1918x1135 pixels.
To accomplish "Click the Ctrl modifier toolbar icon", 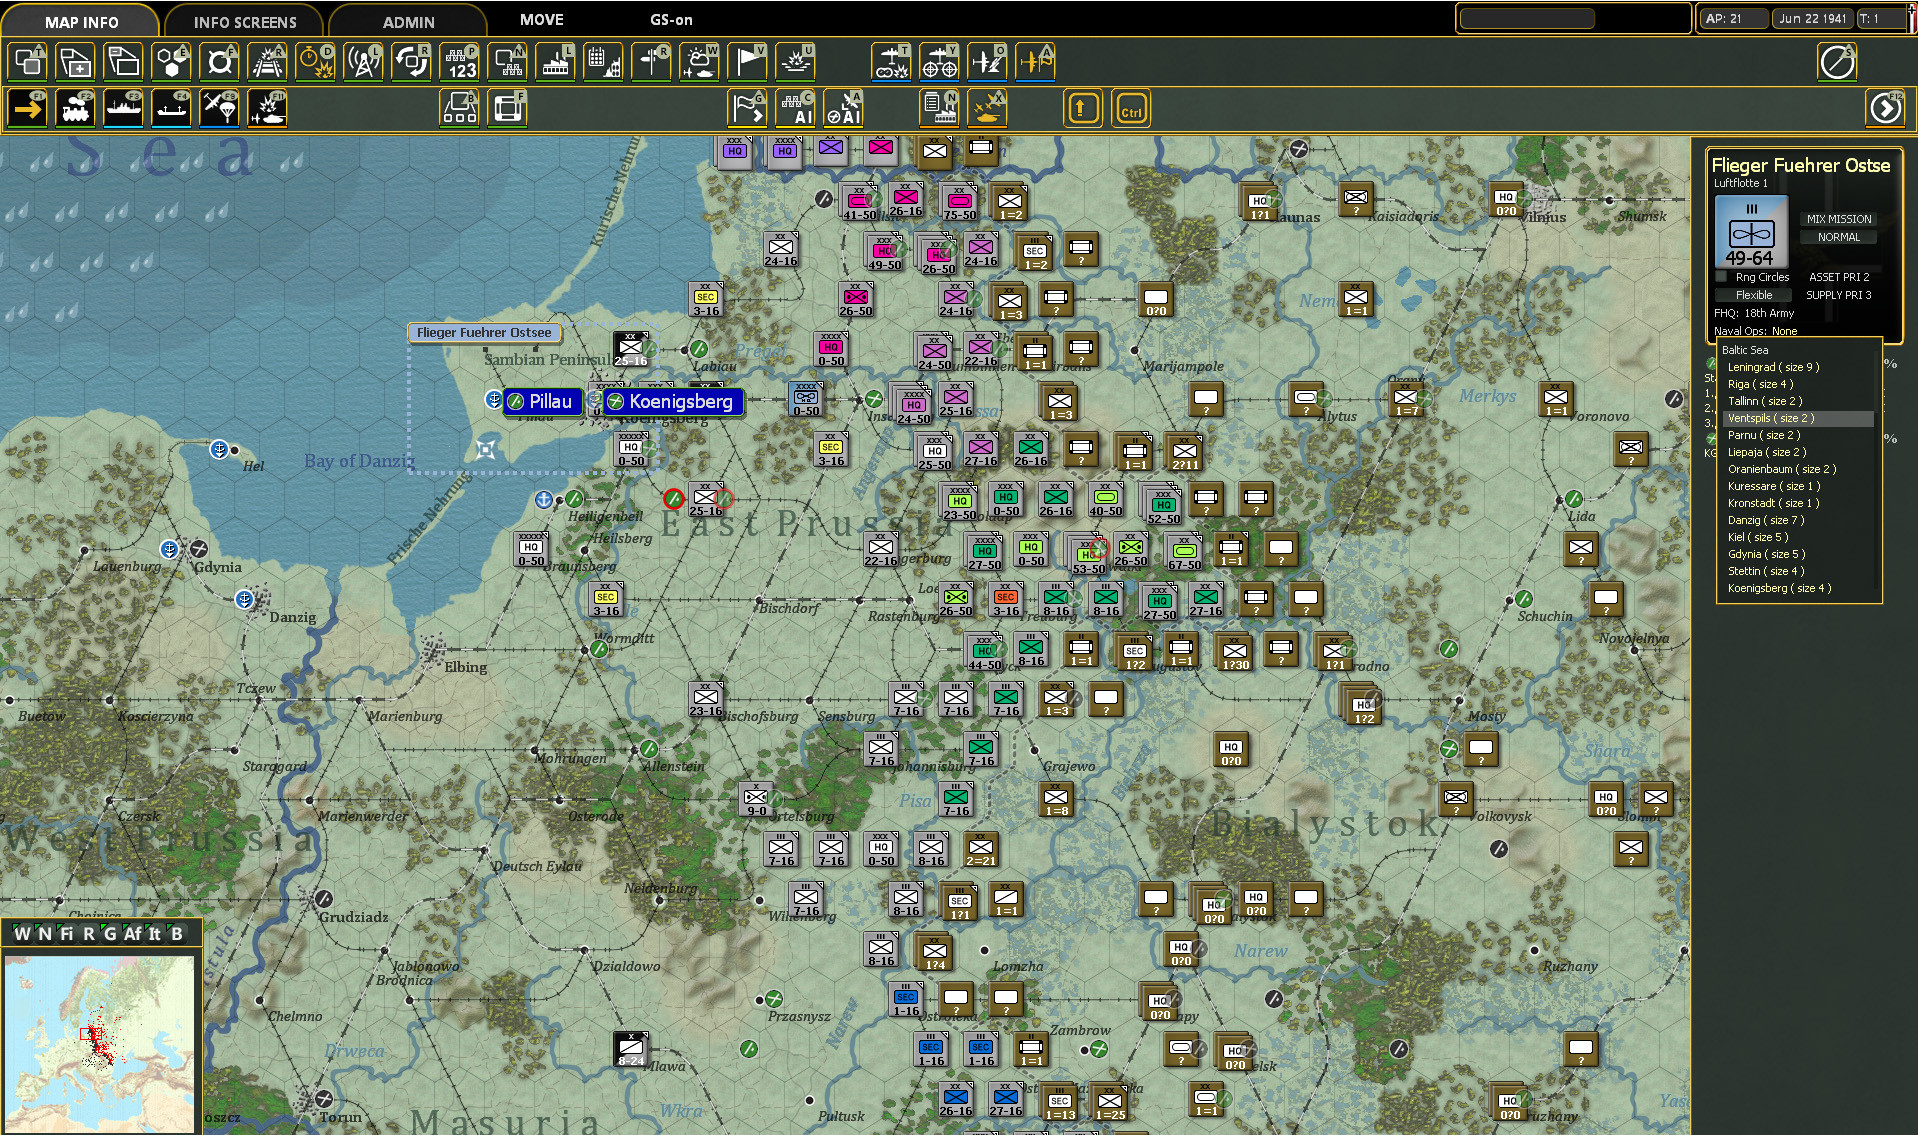I will point(1131,108).
